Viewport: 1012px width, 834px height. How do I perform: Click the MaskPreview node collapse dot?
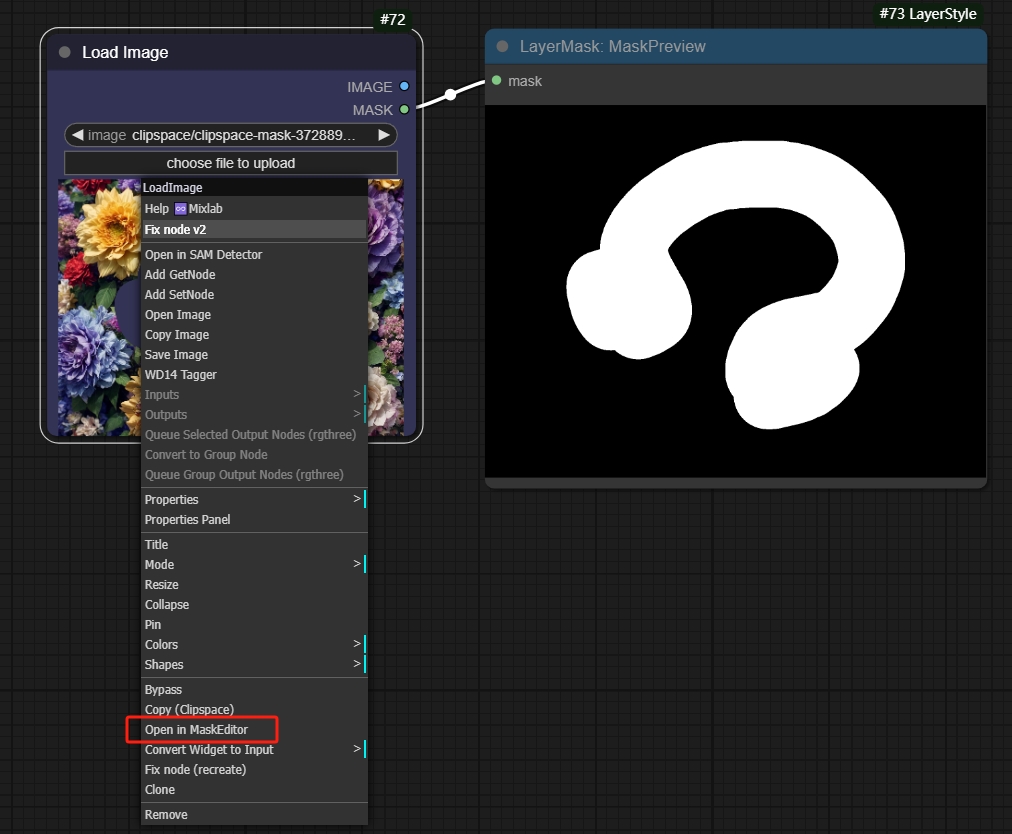tap(502, 46)
